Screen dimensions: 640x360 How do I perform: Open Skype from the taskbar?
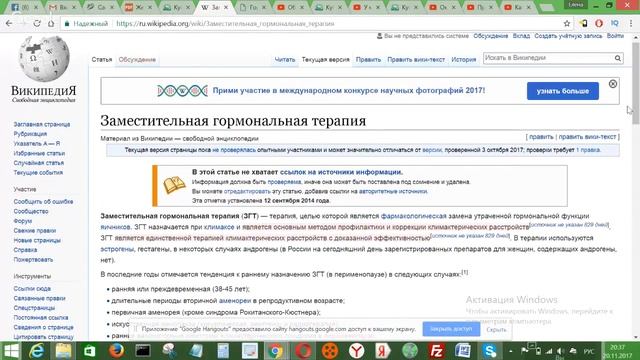(x=489, y=351)
